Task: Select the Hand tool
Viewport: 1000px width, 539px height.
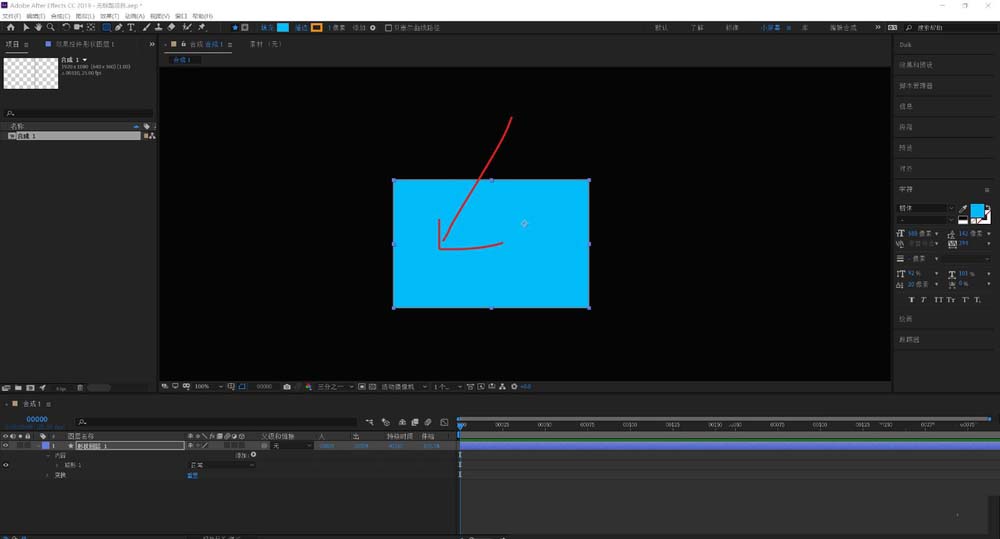Action: pos(38,27)
